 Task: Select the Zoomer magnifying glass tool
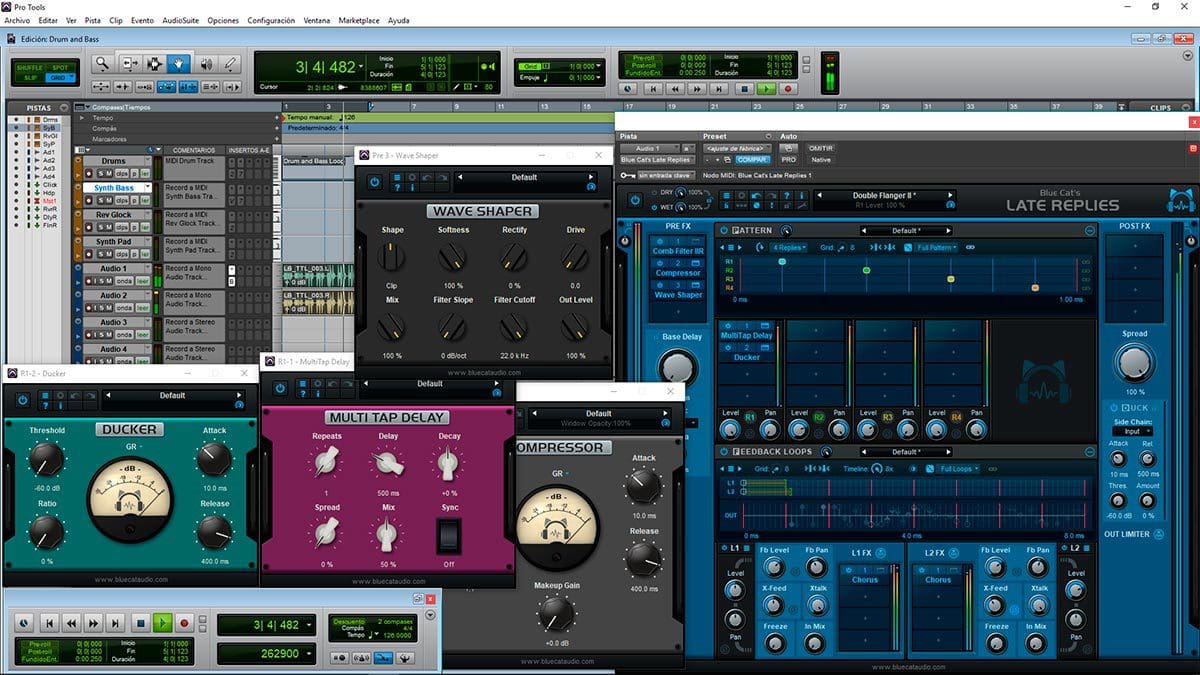tap(102, 63)
